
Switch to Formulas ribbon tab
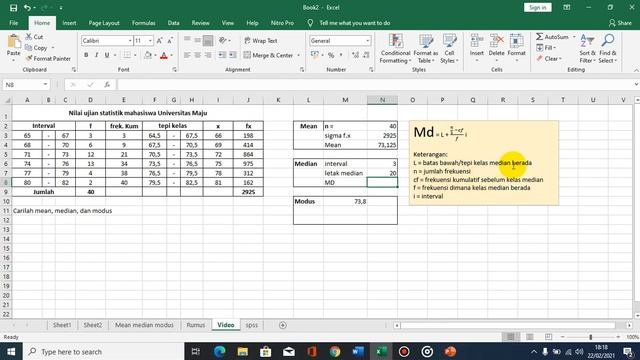[x=143, y=23]
